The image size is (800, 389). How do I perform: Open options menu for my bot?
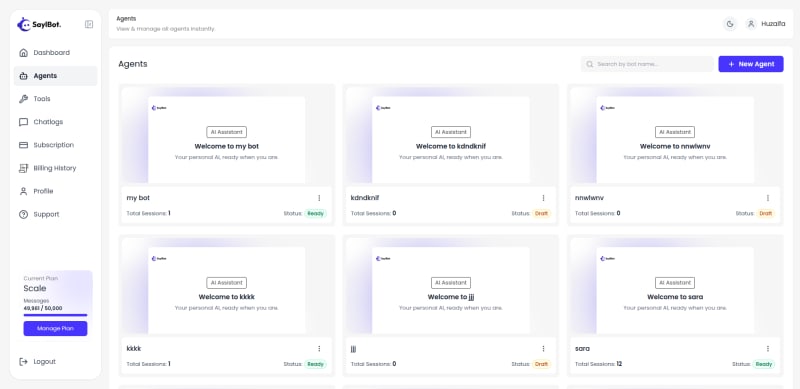click(x=319, y=198)
